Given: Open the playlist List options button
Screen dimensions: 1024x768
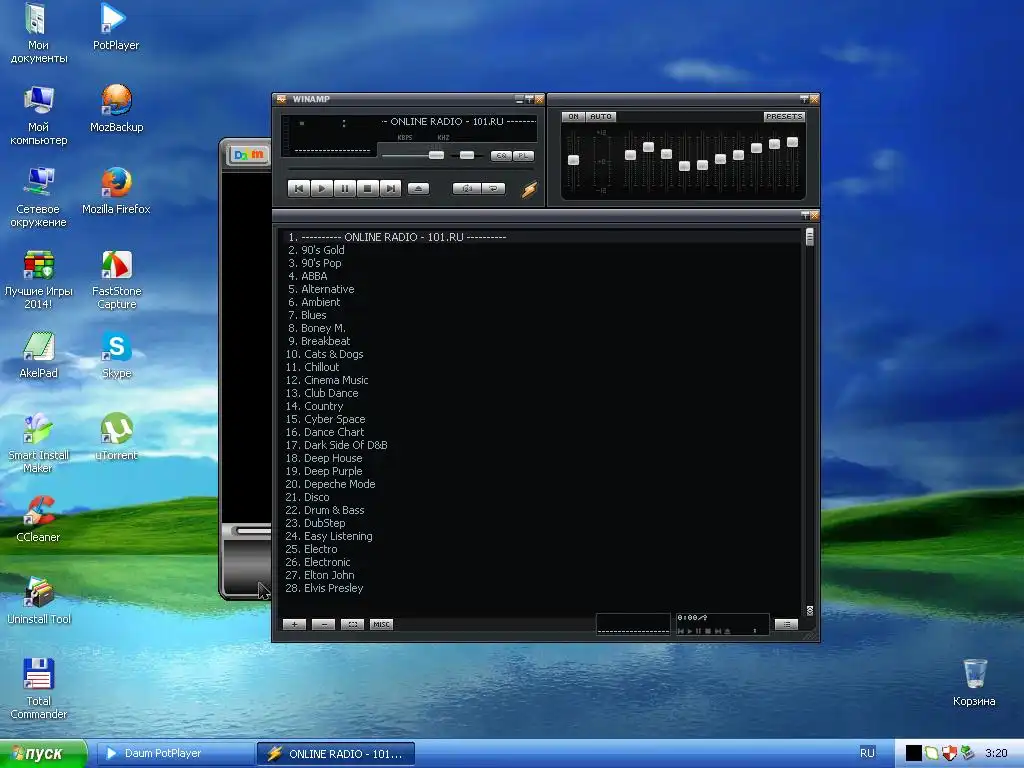Looking at the screenshot, I should (x=786, y=624).
